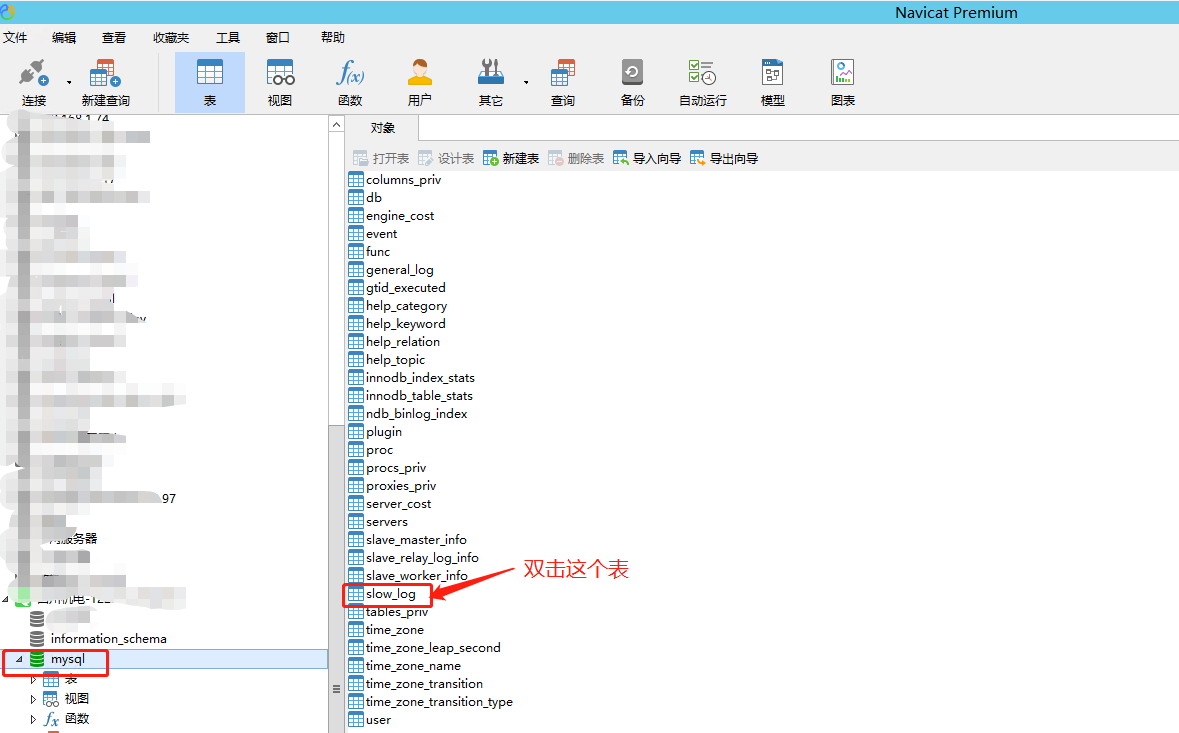
Task: Open the 视图 views toolbar icon
Action: pyautogui.click(x=280, y=83)
